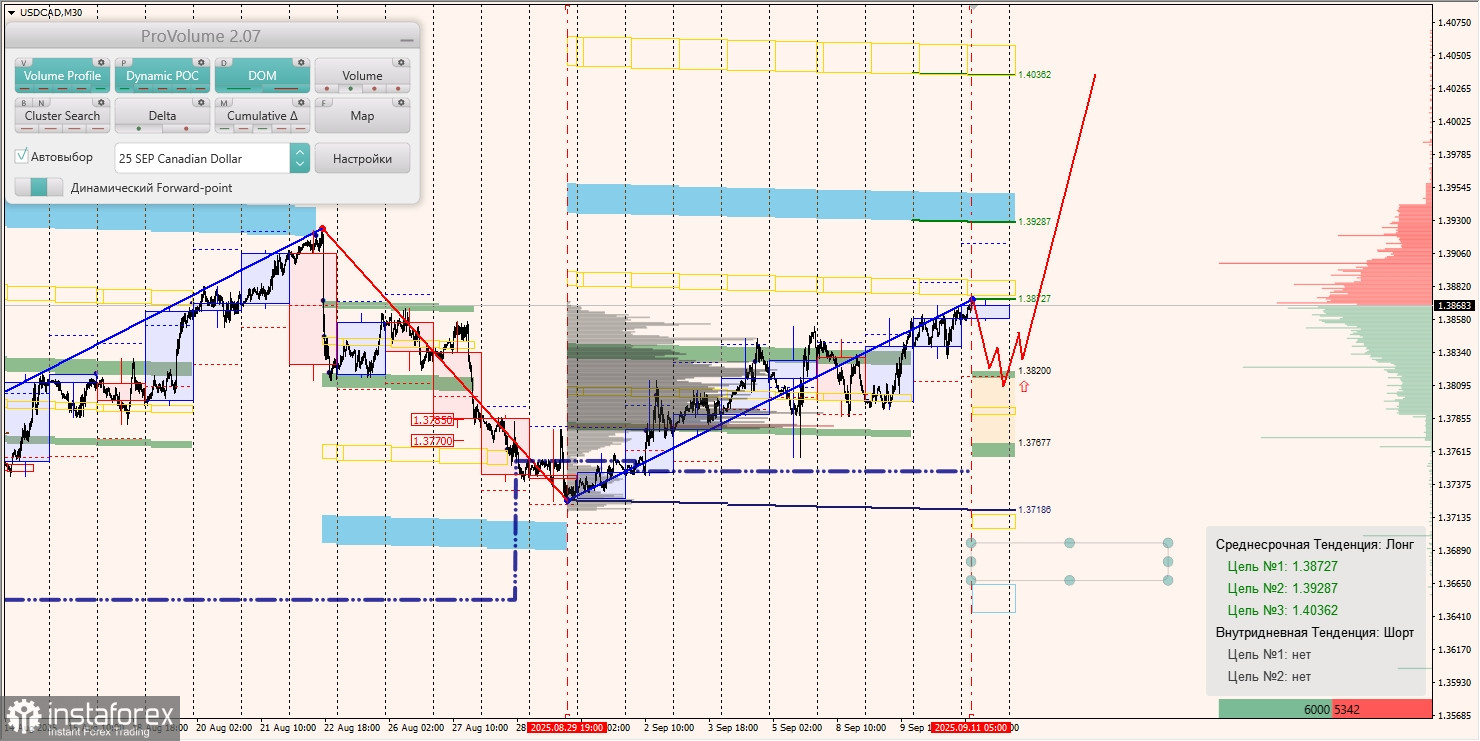Click Цель №1: 1.38727 in the info panel
This screenshot has height=741, width=1480.
1283,566
